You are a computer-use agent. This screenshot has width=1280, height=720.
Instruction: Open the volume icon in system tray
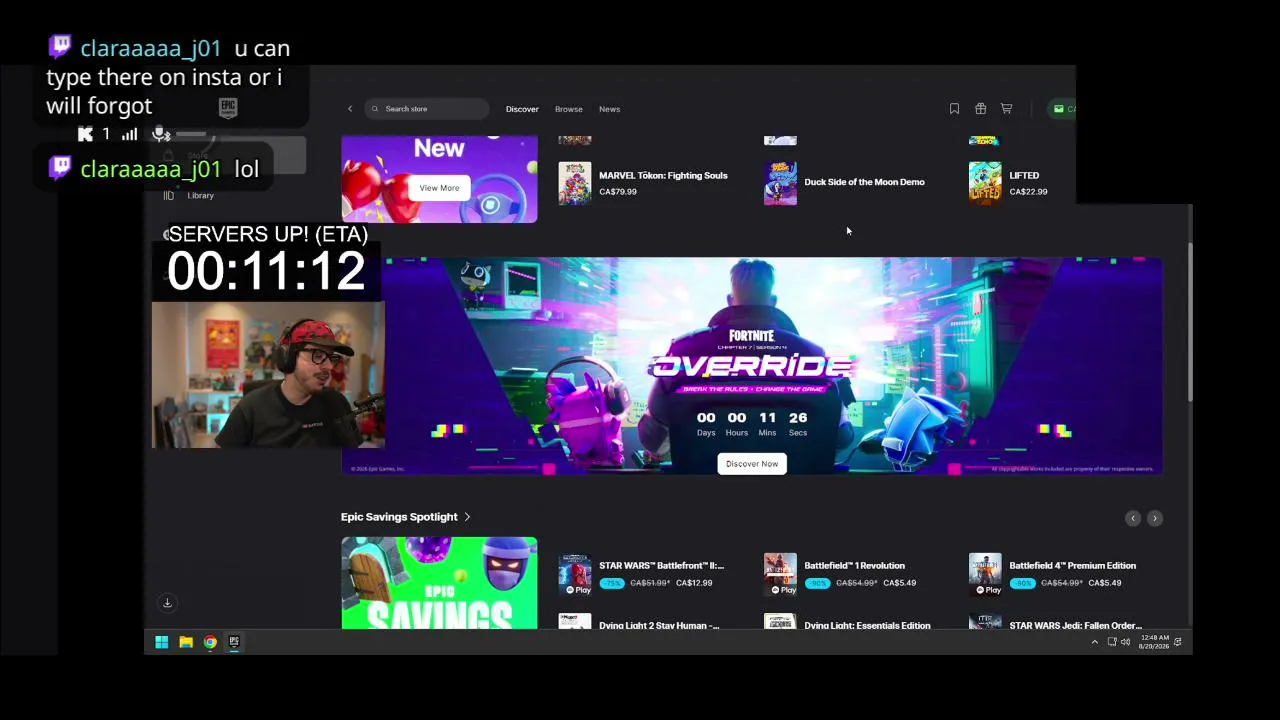click(x=1125, y=642)
